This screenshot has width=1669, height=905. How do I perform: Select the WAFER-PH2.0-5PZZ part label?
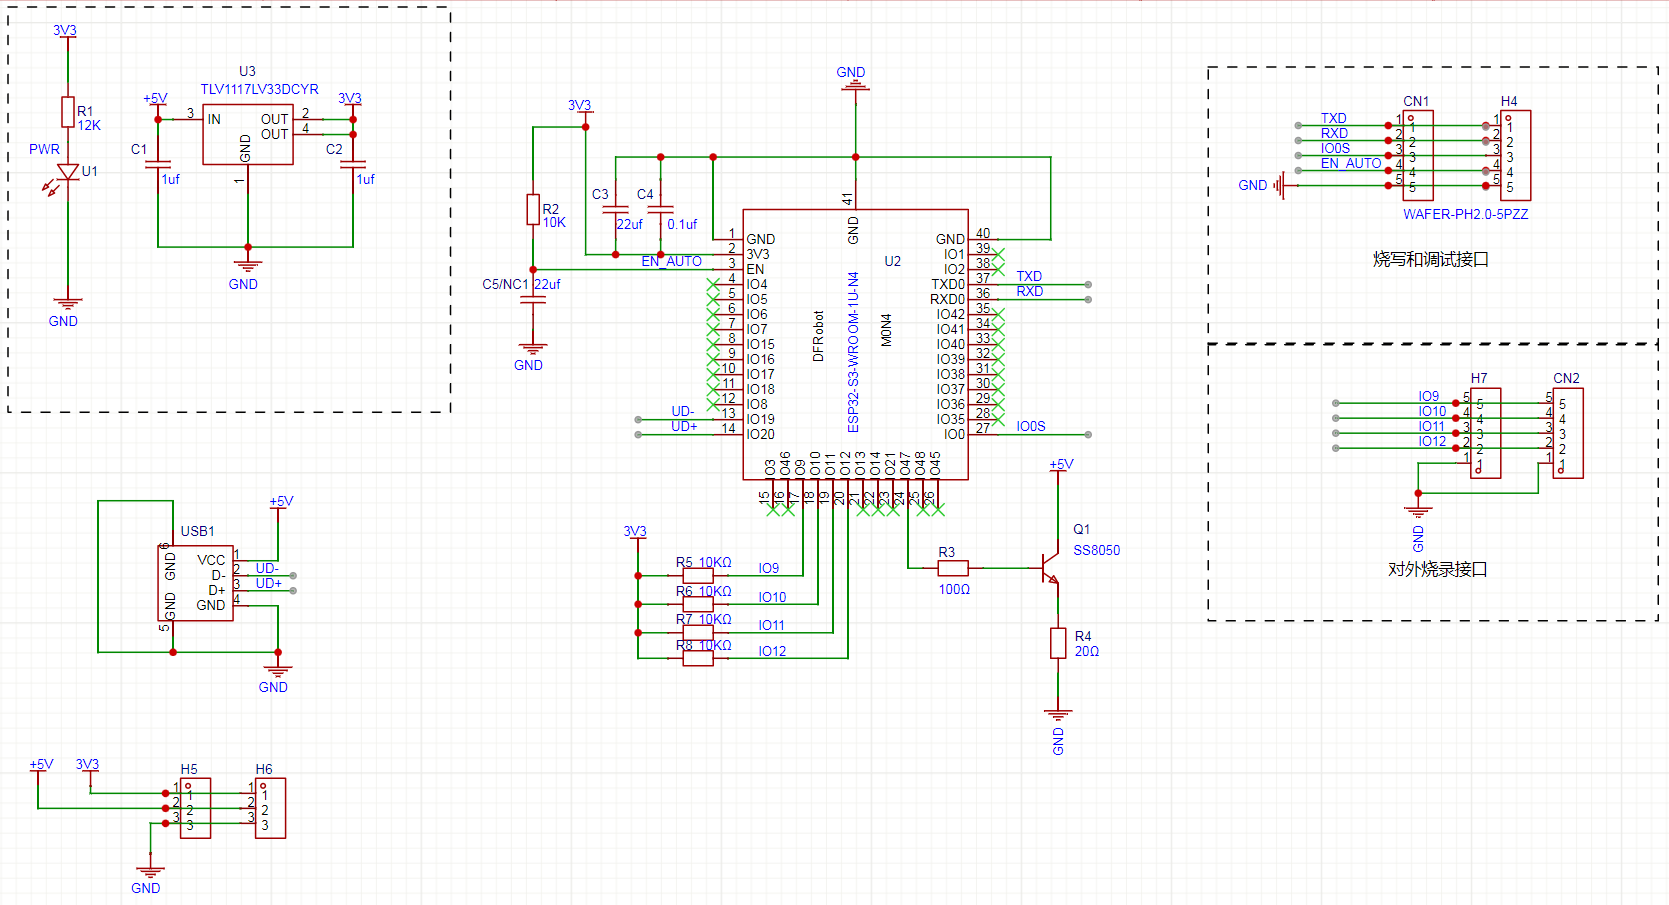click(x=1465, y=214)
